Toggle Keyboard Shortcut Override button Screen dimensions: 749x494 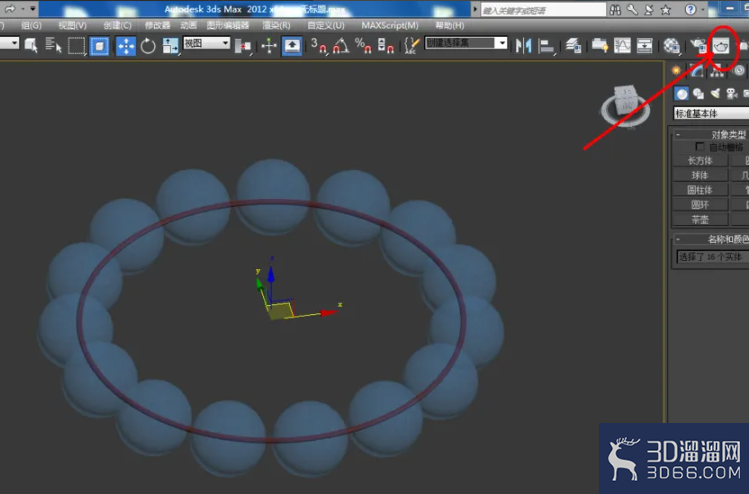pyautogui.click(x=292, y=46)
